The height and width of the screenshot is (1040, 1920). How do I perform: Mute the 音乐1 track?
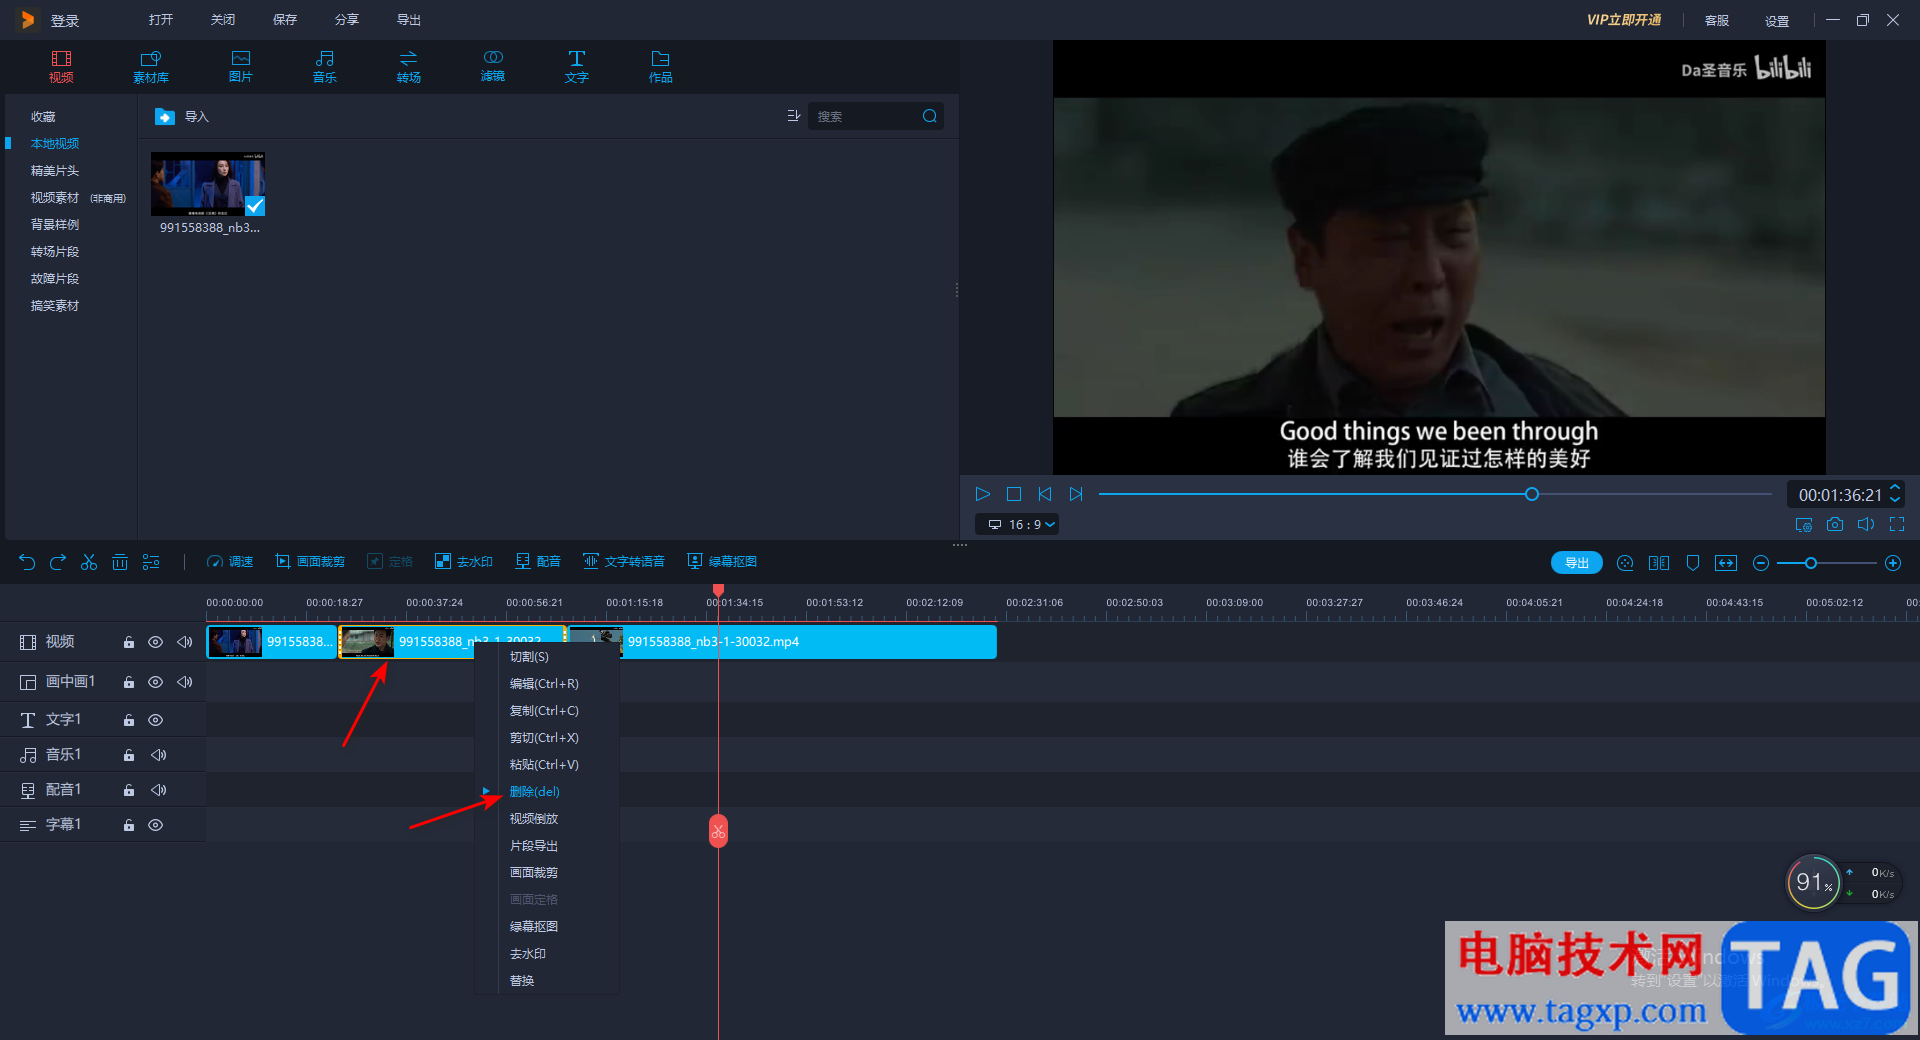pos(159,755)
